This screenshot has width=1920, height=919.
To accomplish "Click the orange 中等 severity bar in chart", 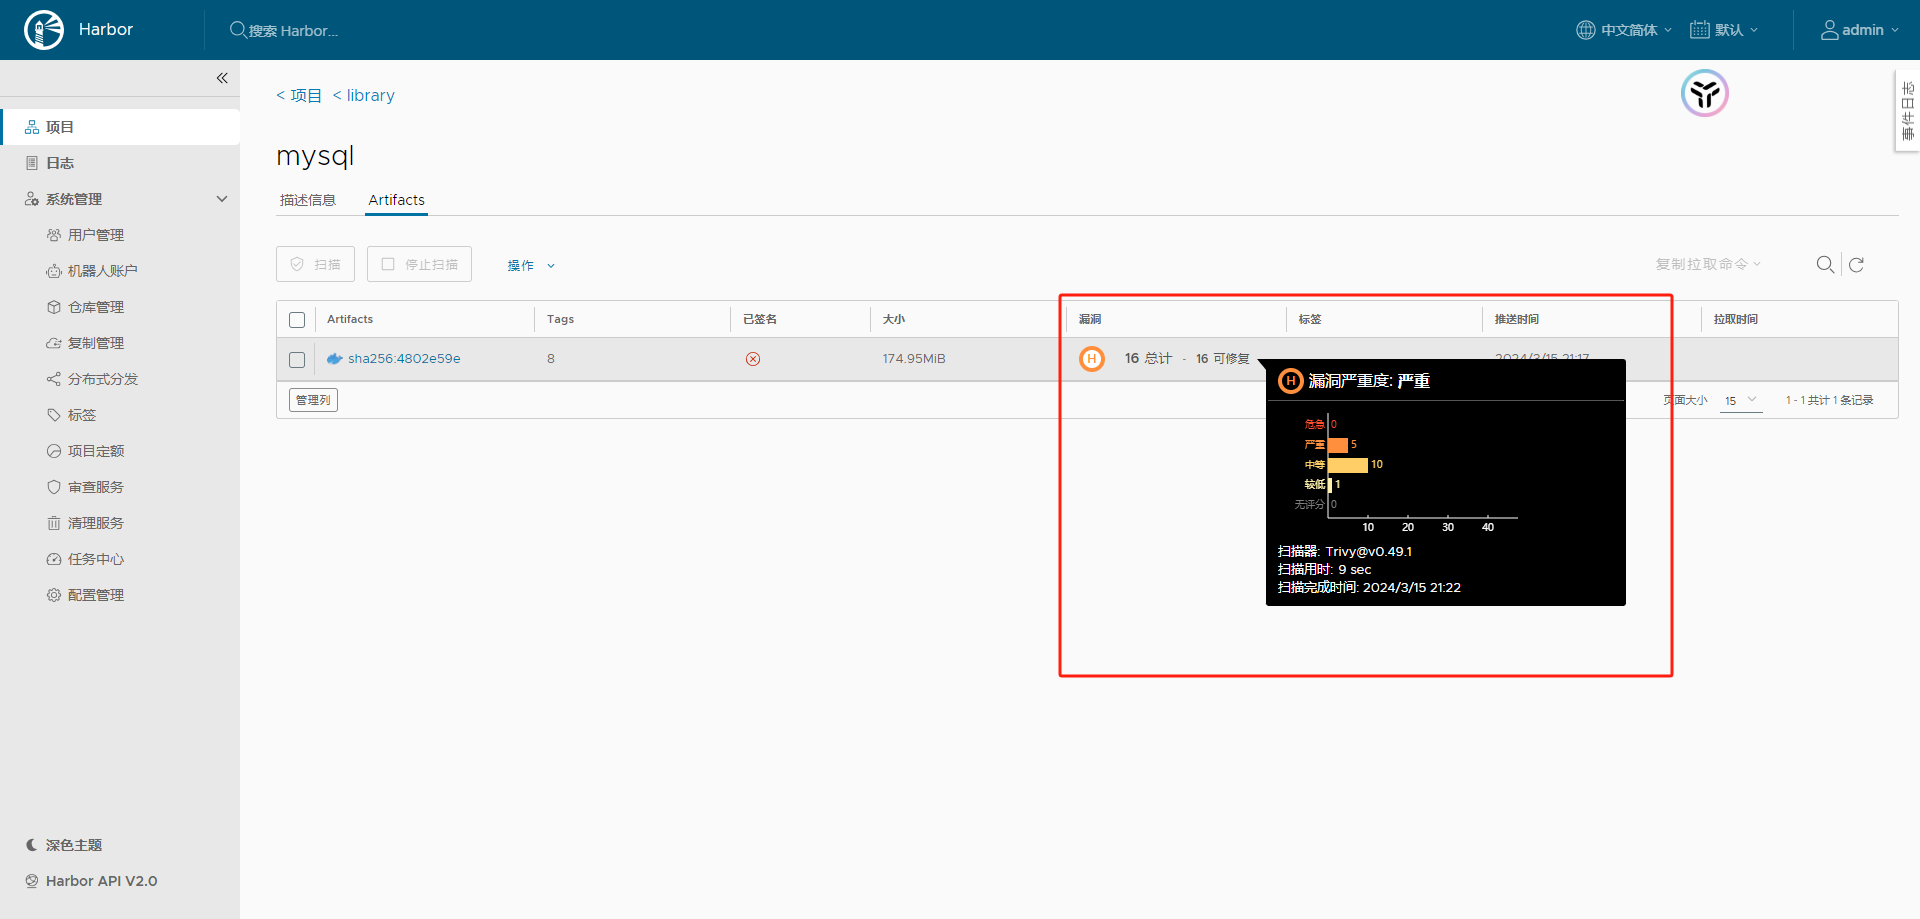I will (x=1348, y=465).
